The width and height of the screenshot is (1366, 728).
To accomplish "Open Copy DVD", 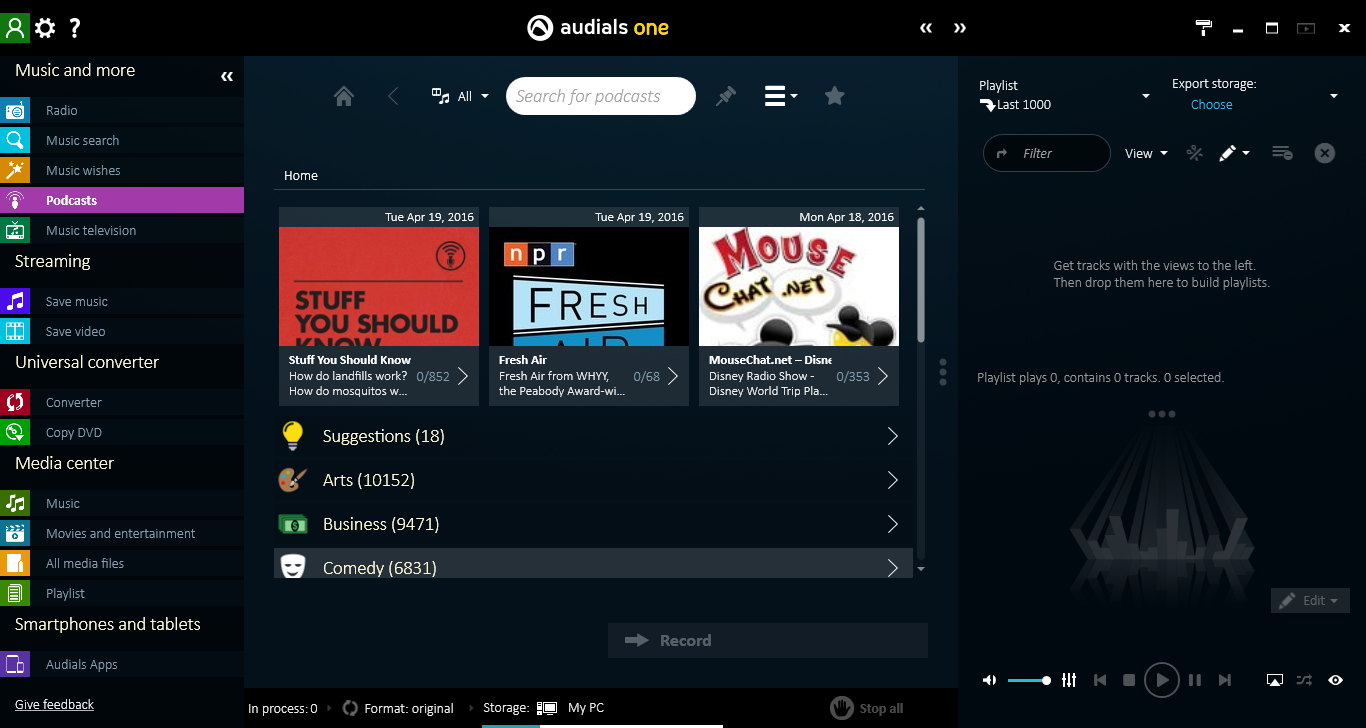I will 122,432.
